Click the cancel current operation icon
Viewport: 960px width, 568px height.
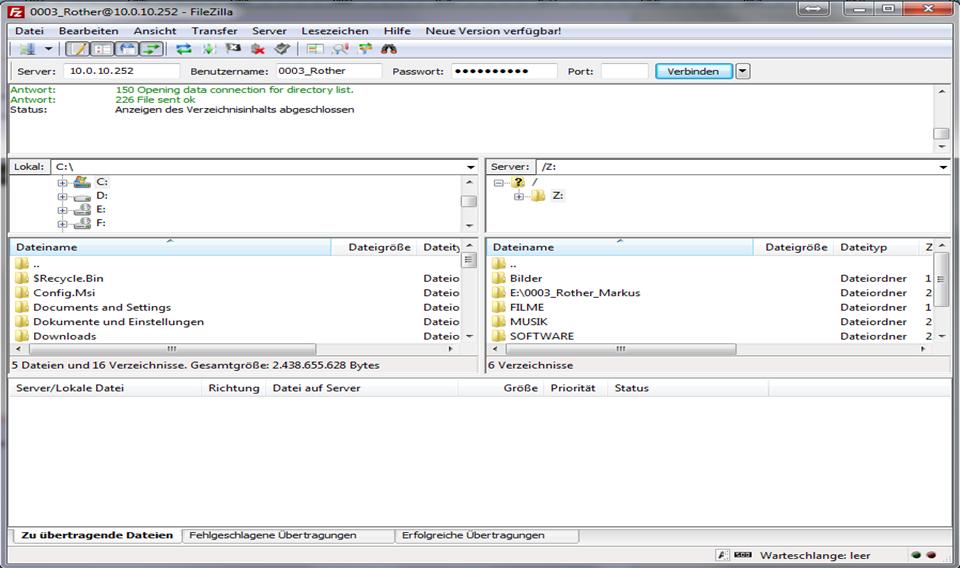233,48
